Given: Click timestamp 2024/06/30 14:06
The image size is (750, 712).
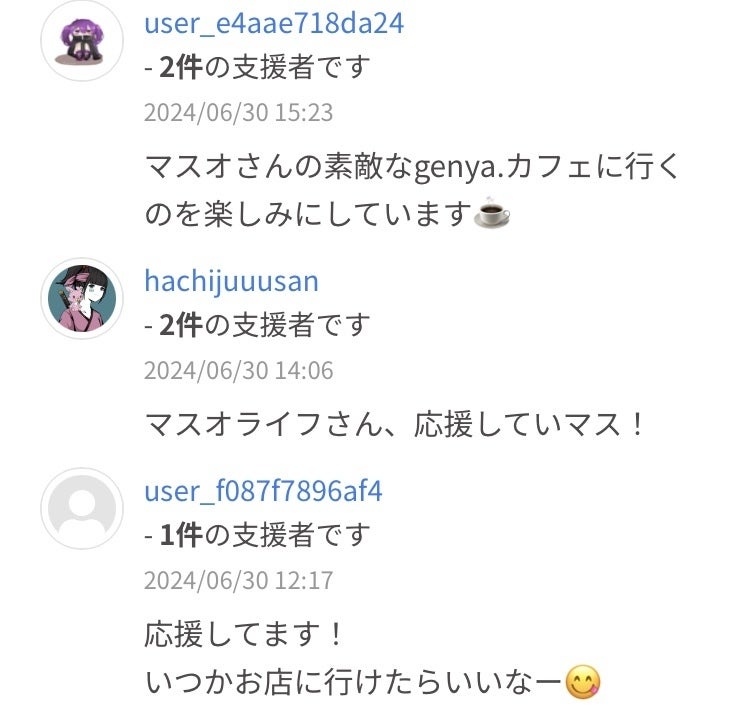Looking at the screenshot, I should [x=238, y=371].
